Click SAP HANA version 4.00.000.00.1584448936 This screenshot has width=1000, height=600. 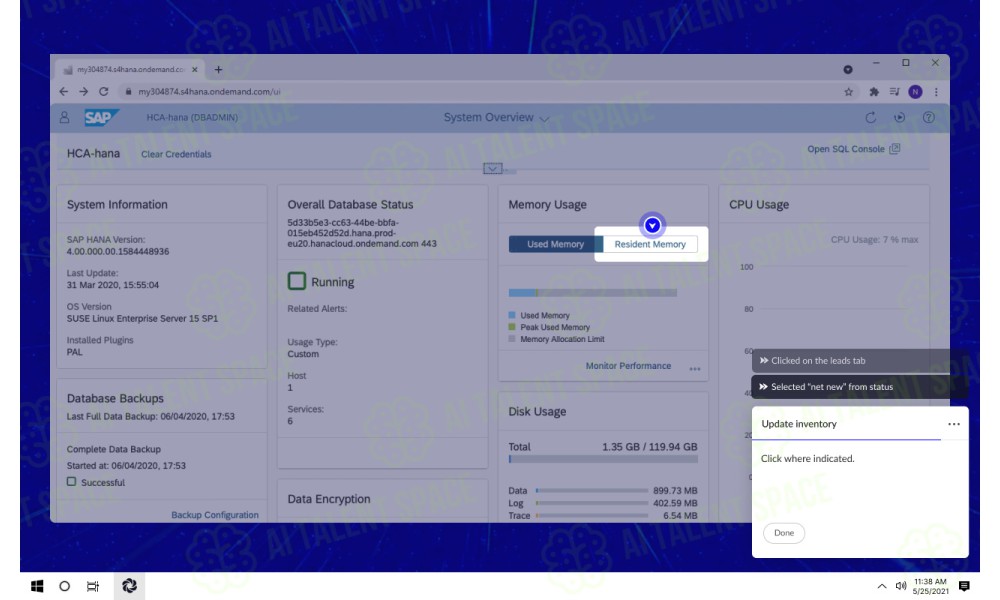click(x=118, y=251)
